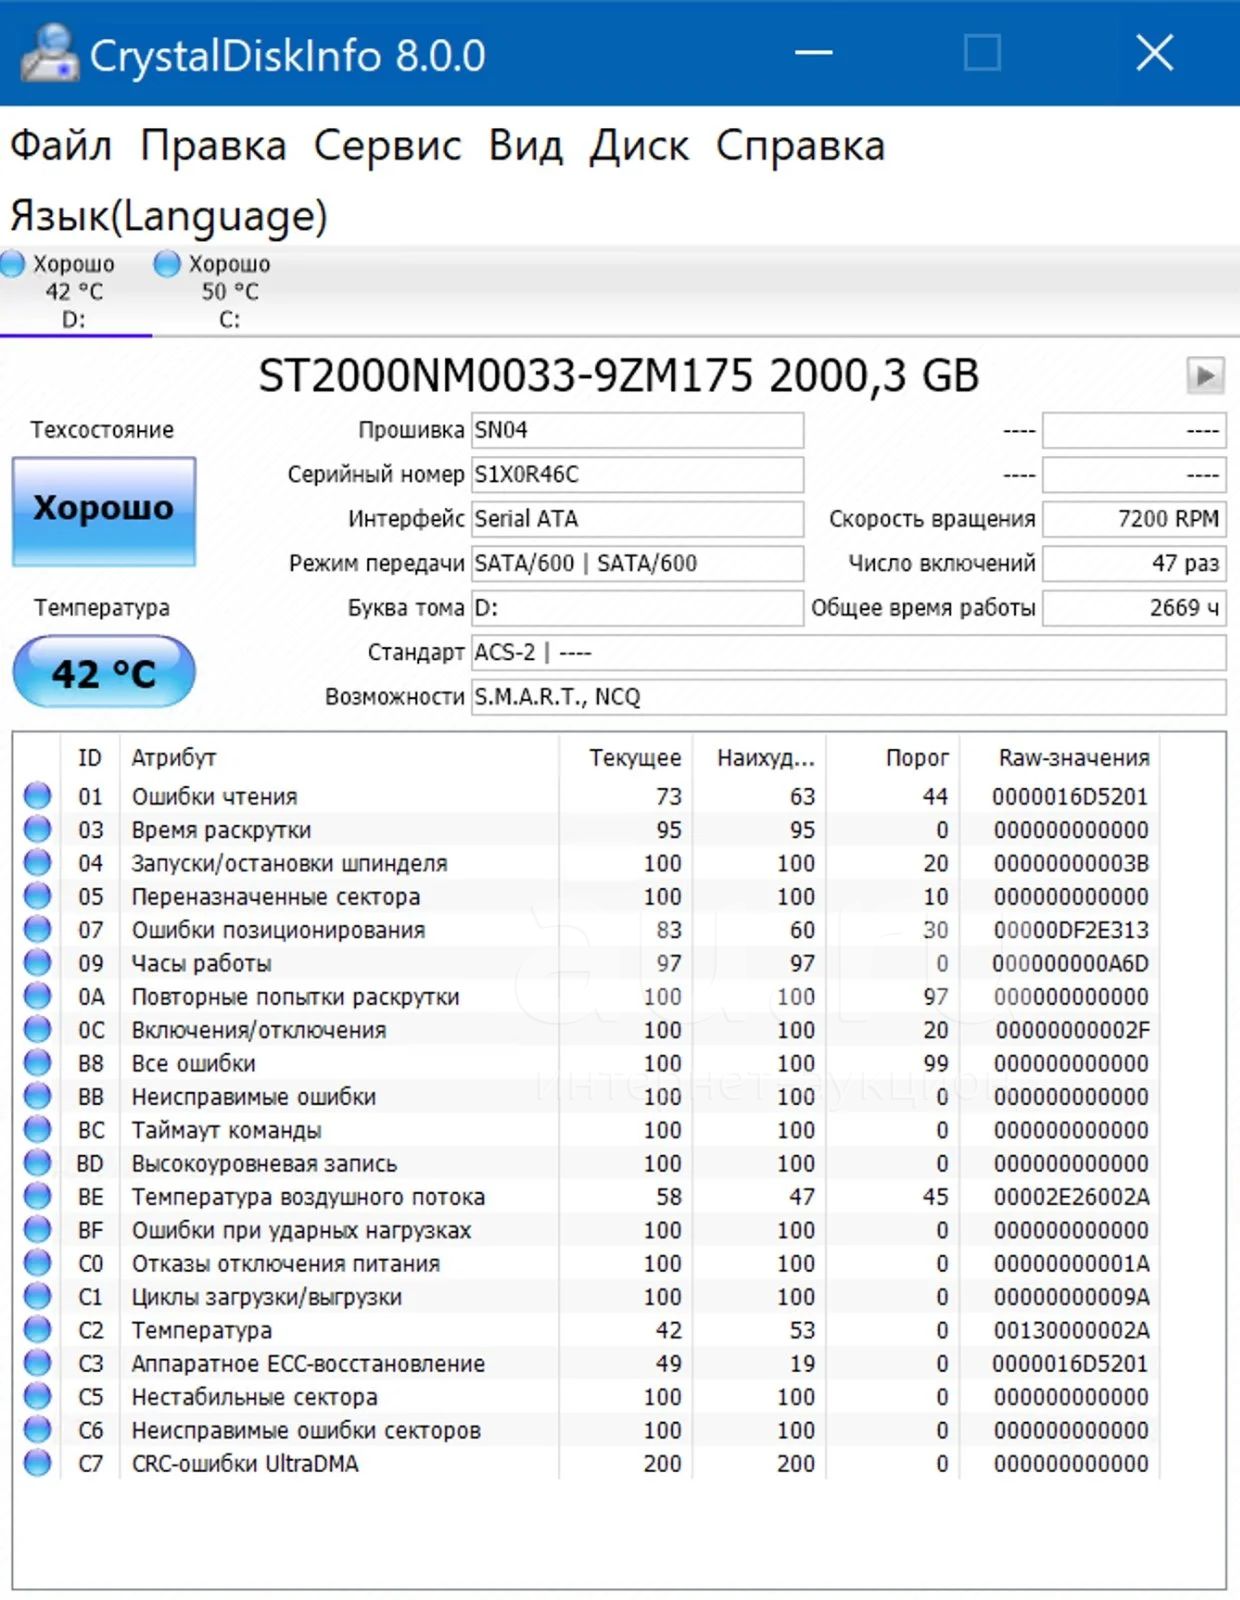The height and width of the screenshot is (1600, 1240).
Task: Click status orb for Неисправимые ошибки секторов row
Action: (38, 1429)
